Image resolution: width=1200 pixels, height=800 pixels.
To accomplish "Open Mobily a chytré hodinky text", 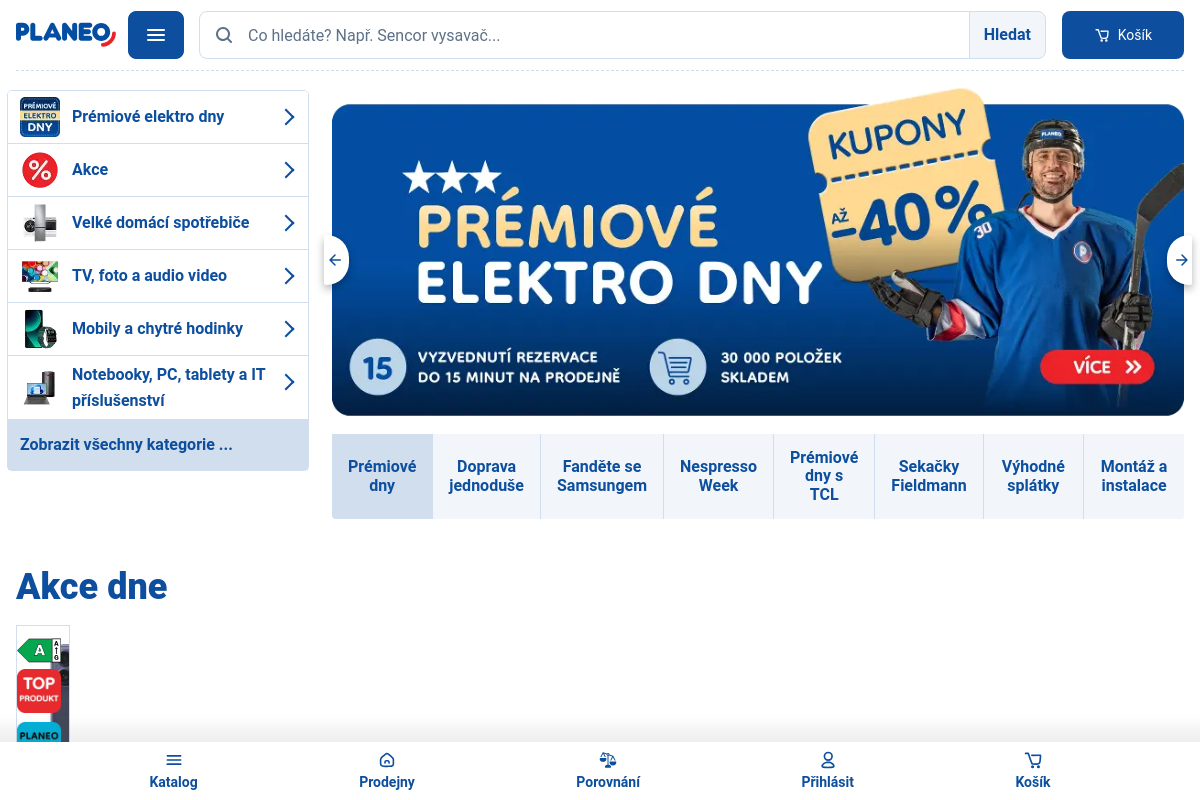I will click(x=158, y=329).
